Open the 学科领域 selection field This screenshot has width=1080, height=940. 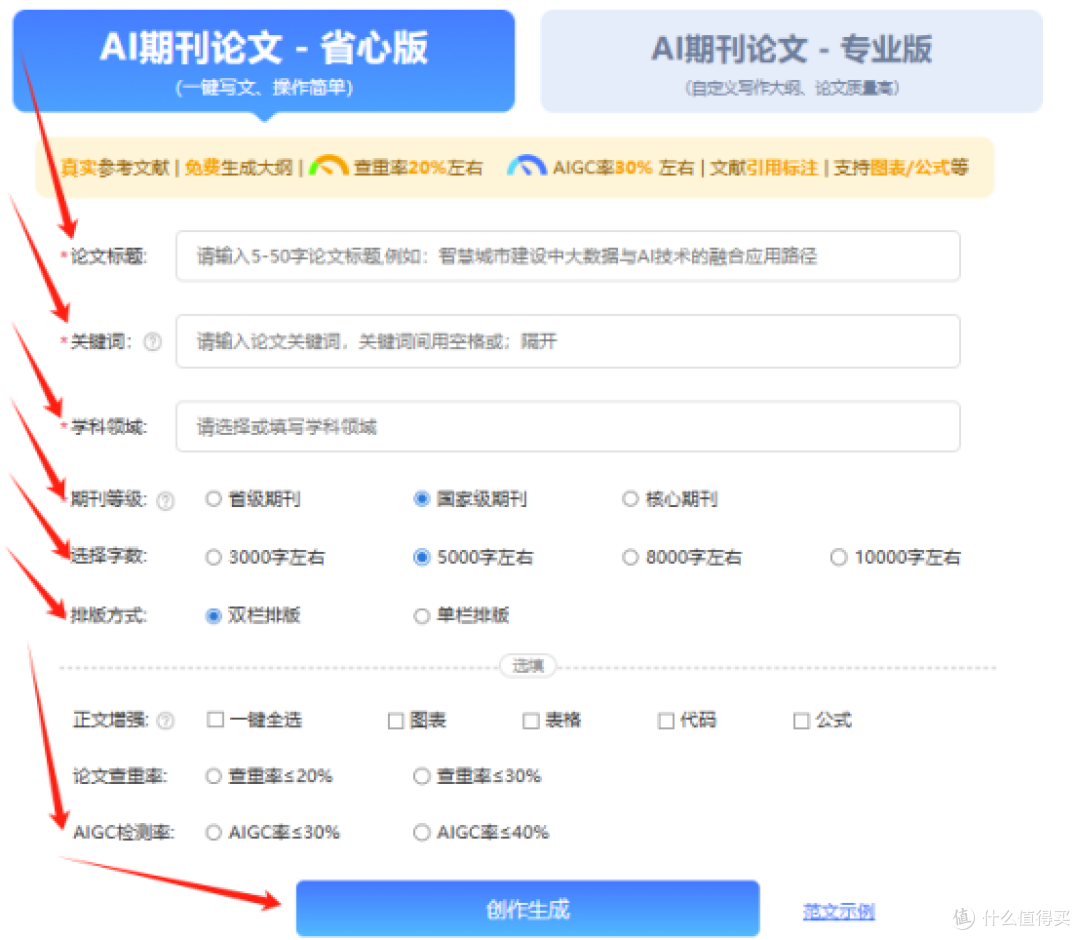point(568,427)
